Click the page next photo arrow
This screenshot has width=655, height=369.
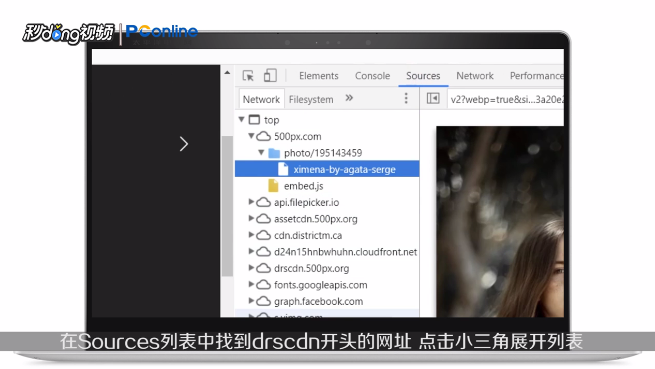[x=183, y=144]
